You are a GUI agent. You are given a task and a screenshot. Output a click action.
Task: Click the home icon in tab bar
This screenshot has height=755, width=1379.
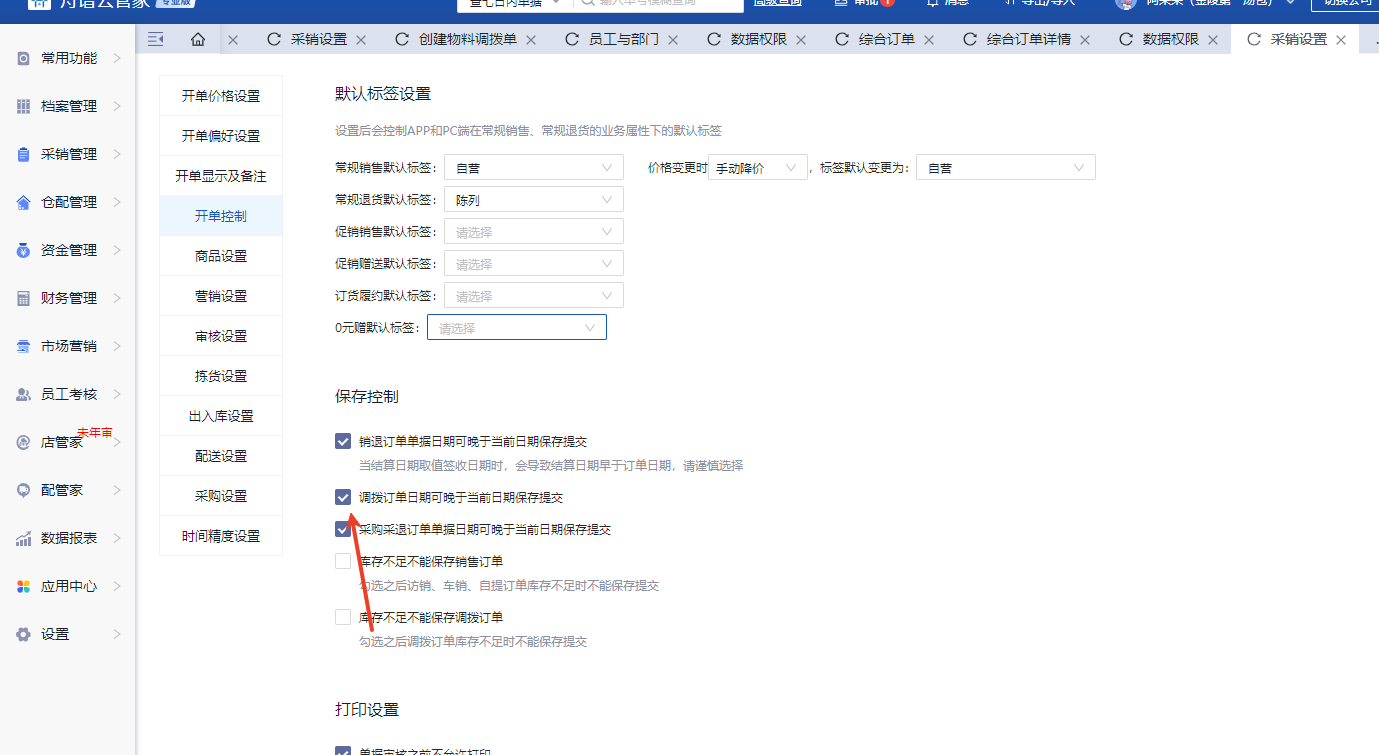[x=198, y=40]
